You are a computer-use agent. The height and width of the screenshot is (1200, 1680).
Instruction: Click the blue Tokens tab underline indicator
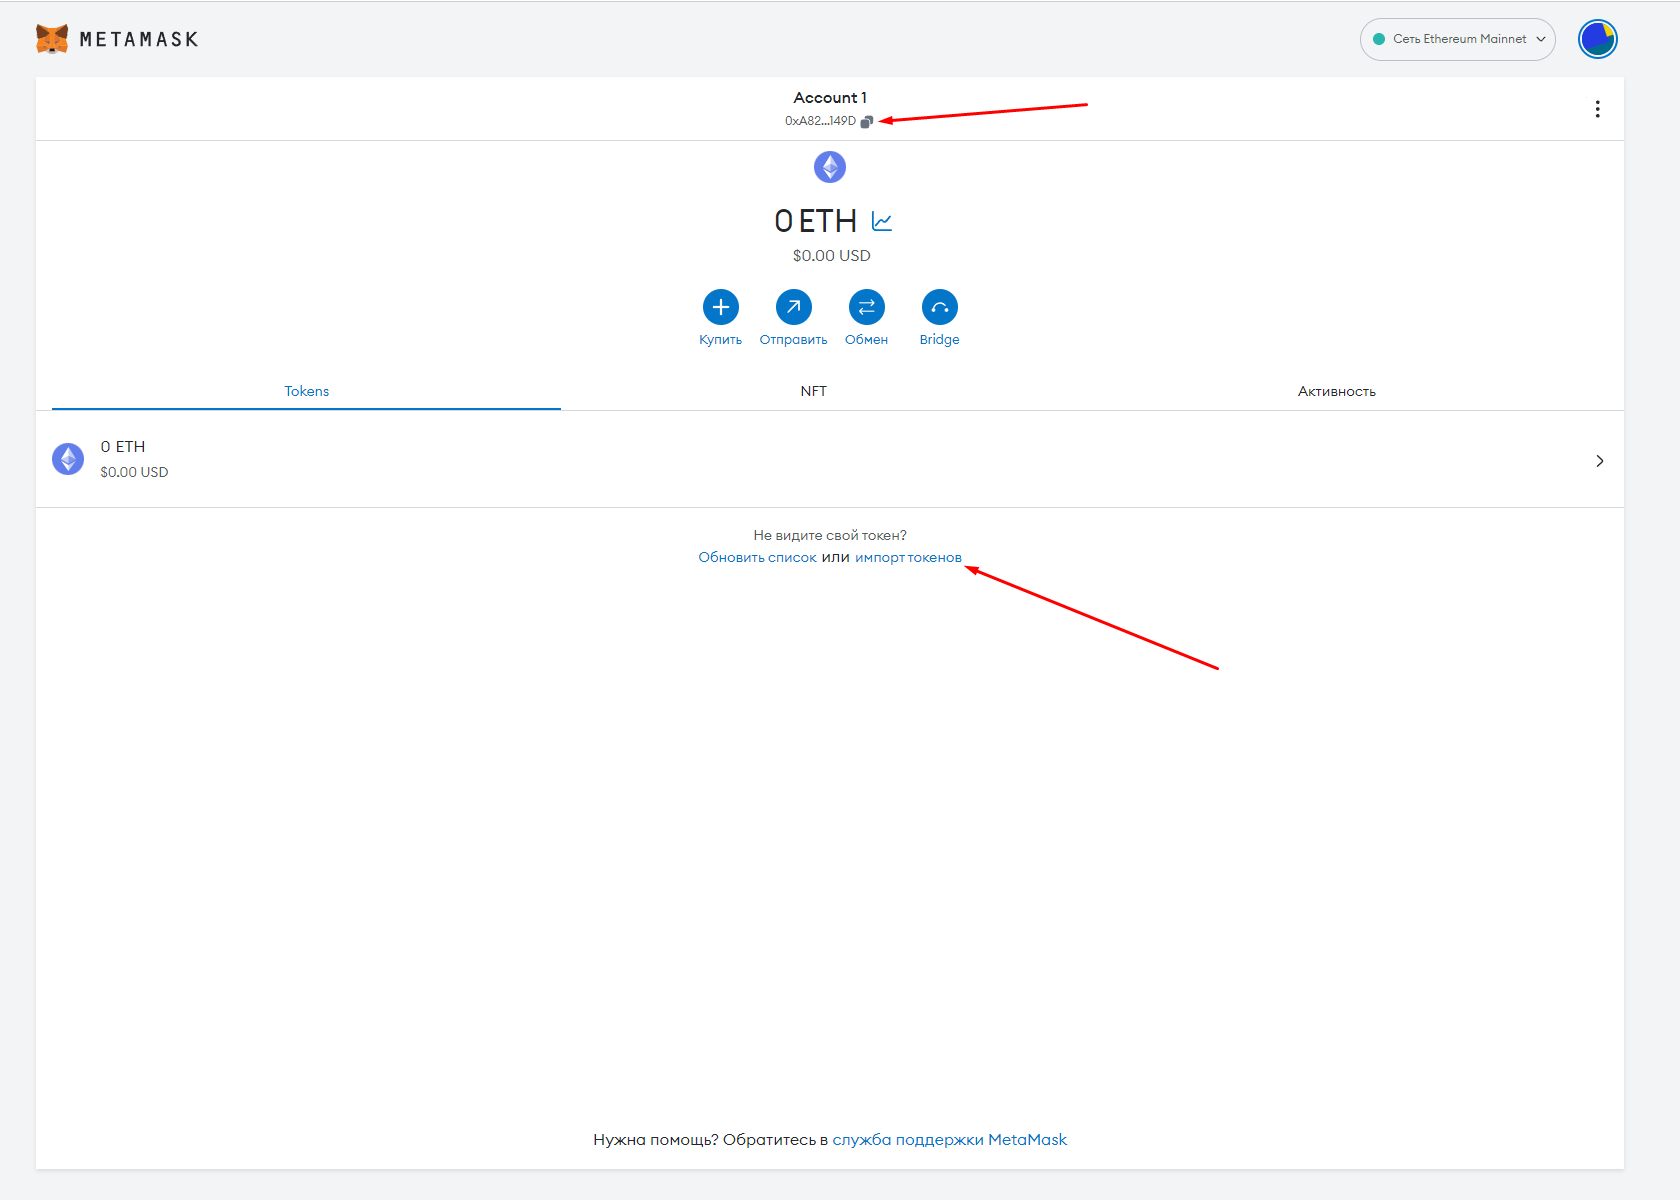306,408
